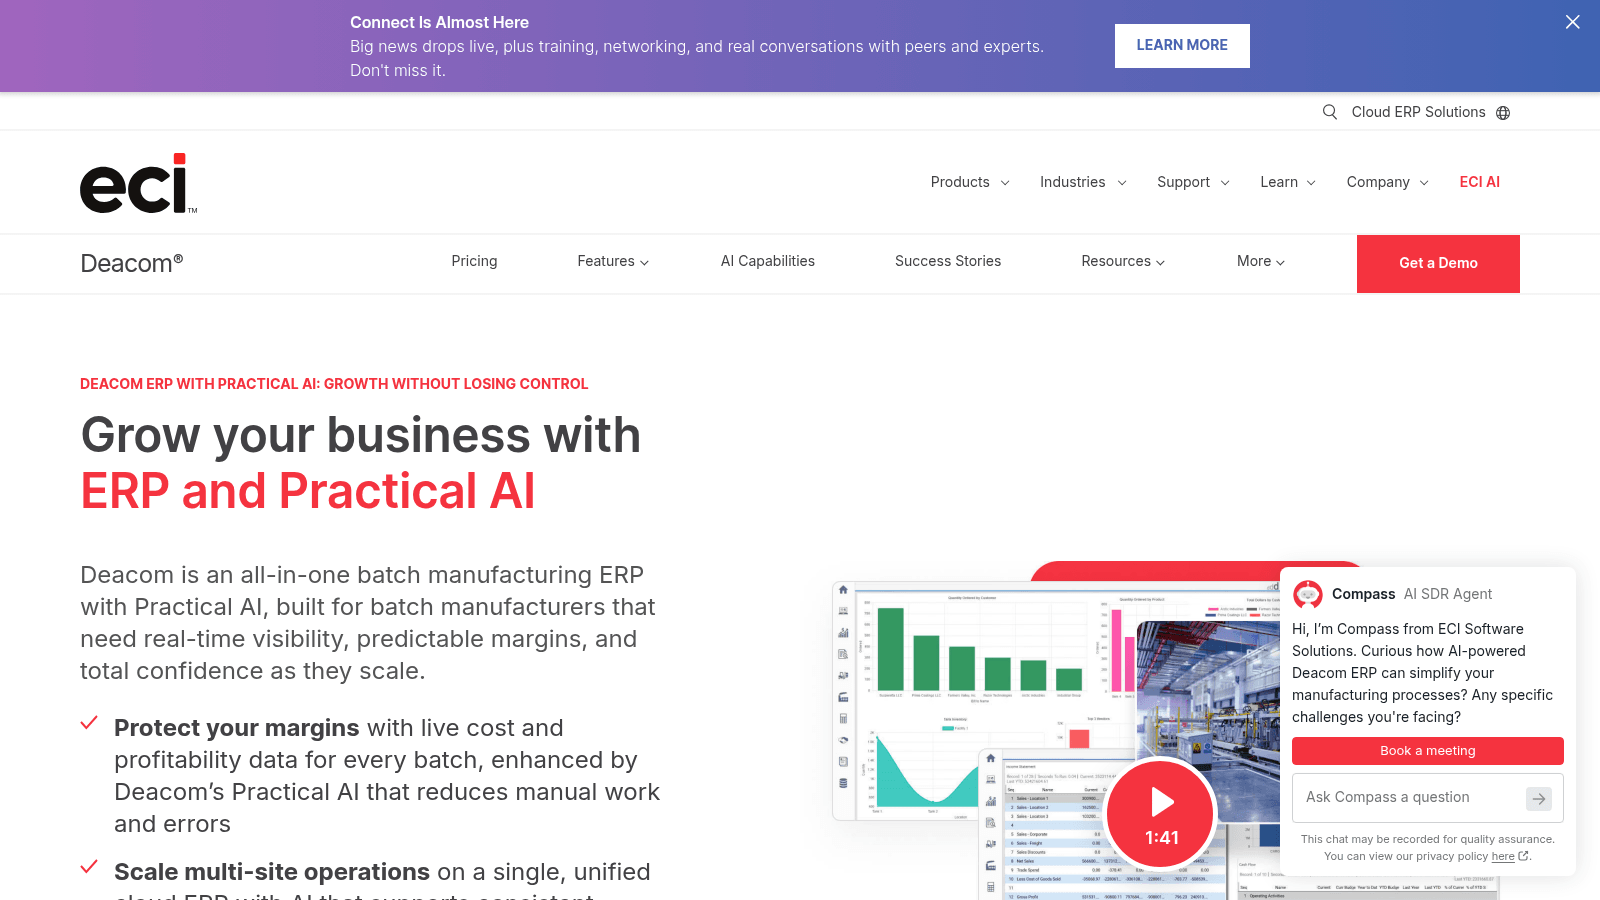Click Book a meeting button
The height and width of the screenshot is (900, 1600).
click(x=1428, y=751)
